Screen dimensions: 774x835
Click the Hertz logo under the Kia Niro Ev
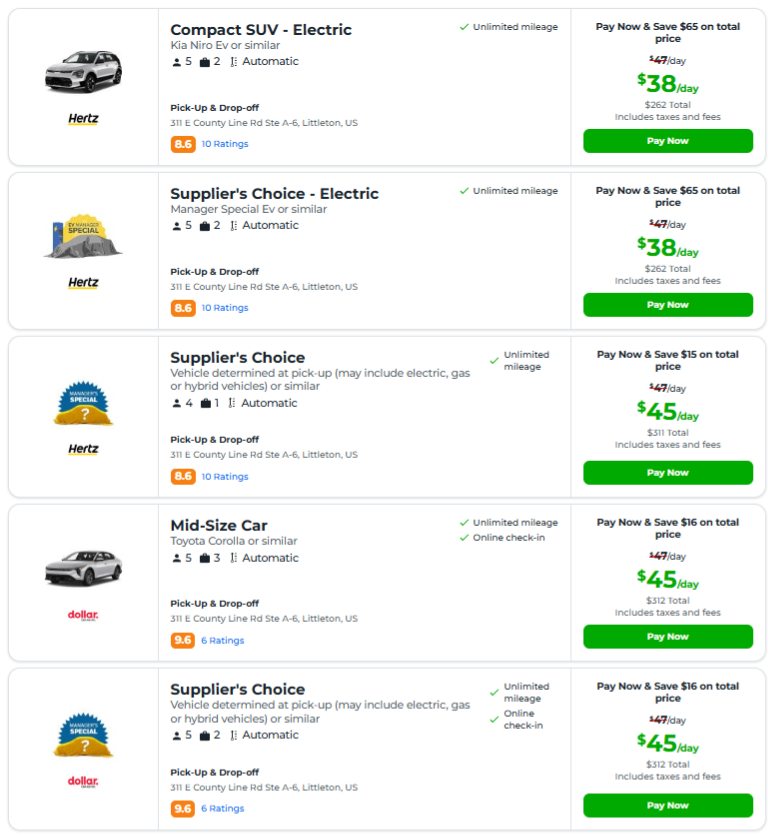(x=83, y=119)
